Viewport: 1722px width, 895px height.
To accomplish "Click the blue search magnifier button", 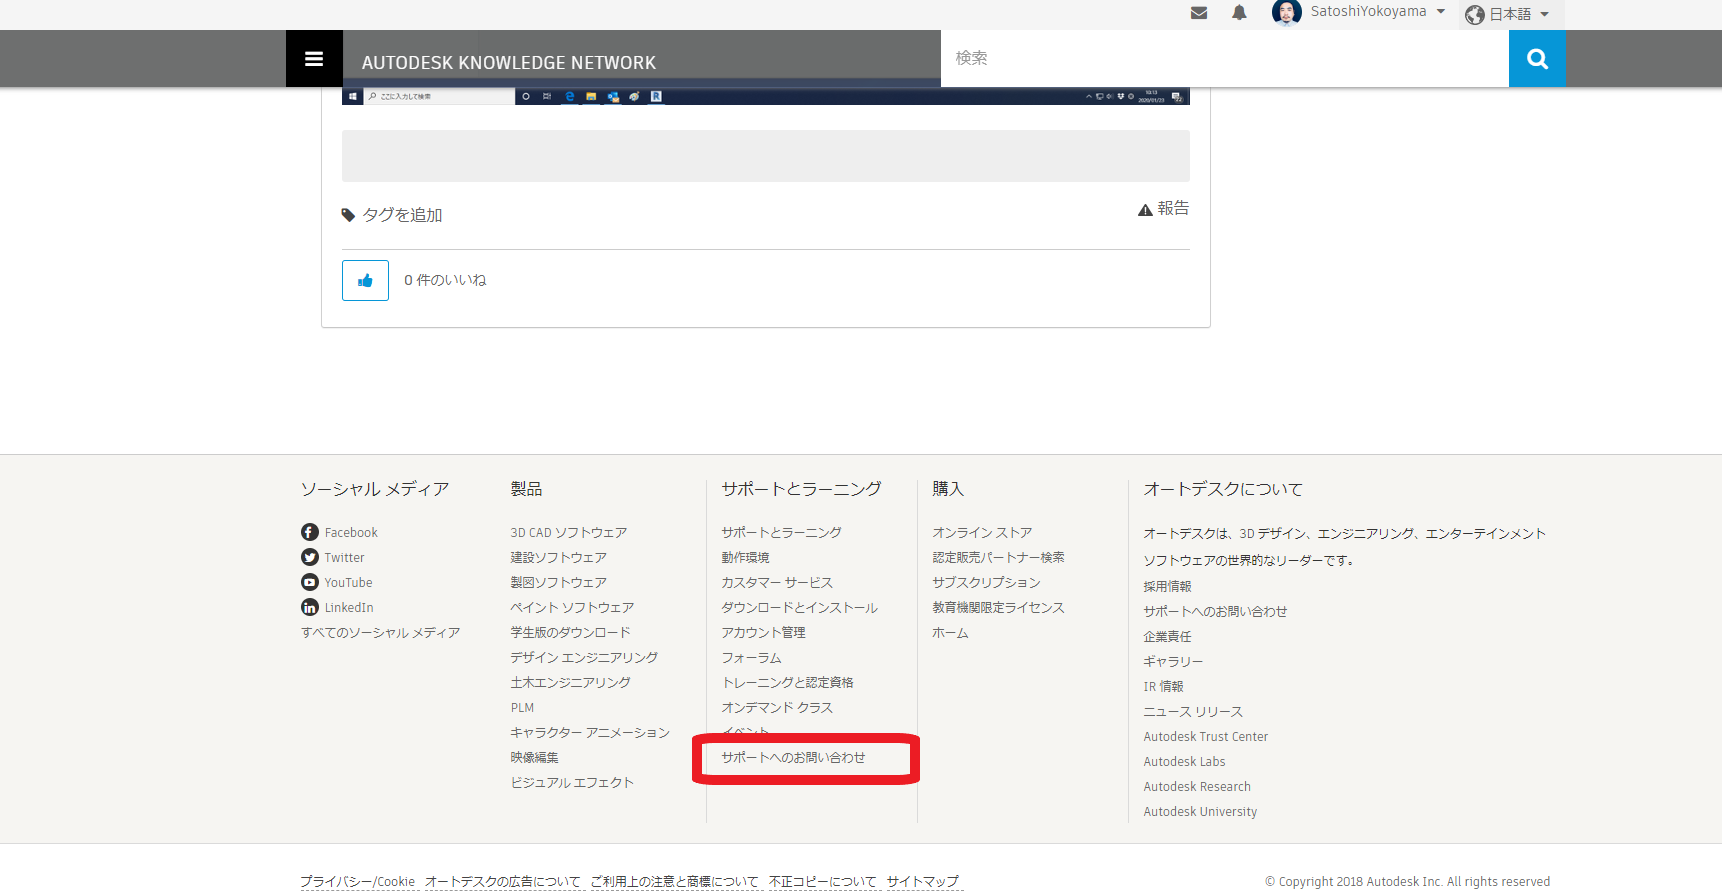I will 1537,59.
